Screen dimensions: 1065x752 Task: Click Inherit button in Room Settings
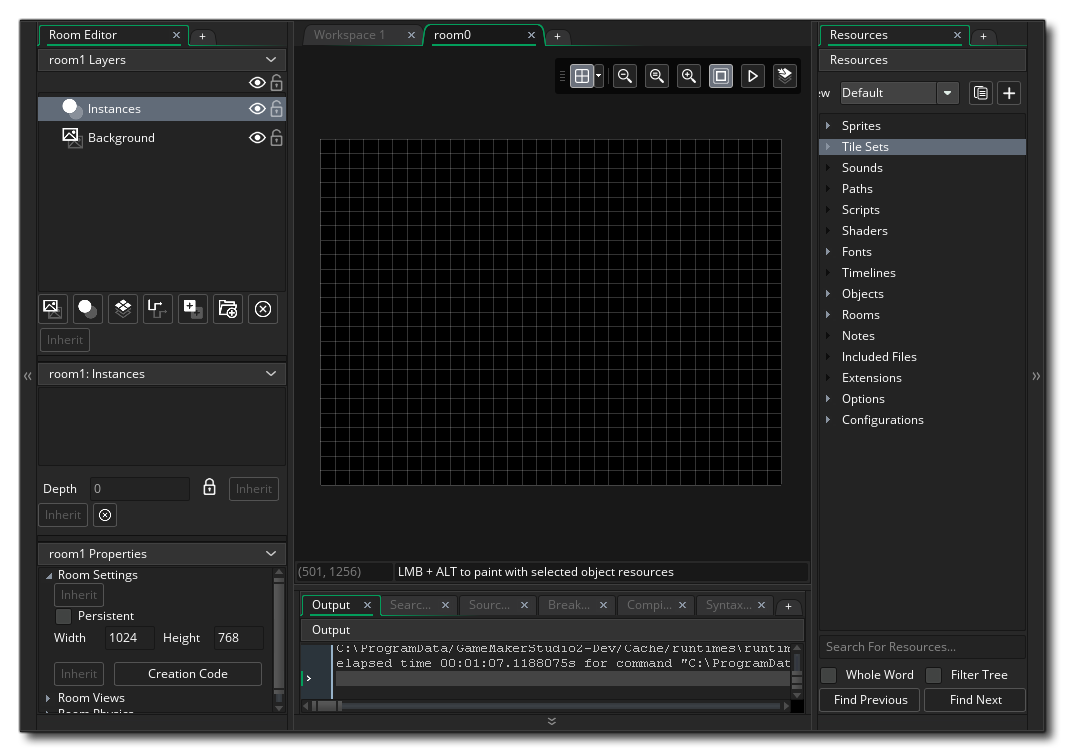pyautogui.click(x=79, y=595)
